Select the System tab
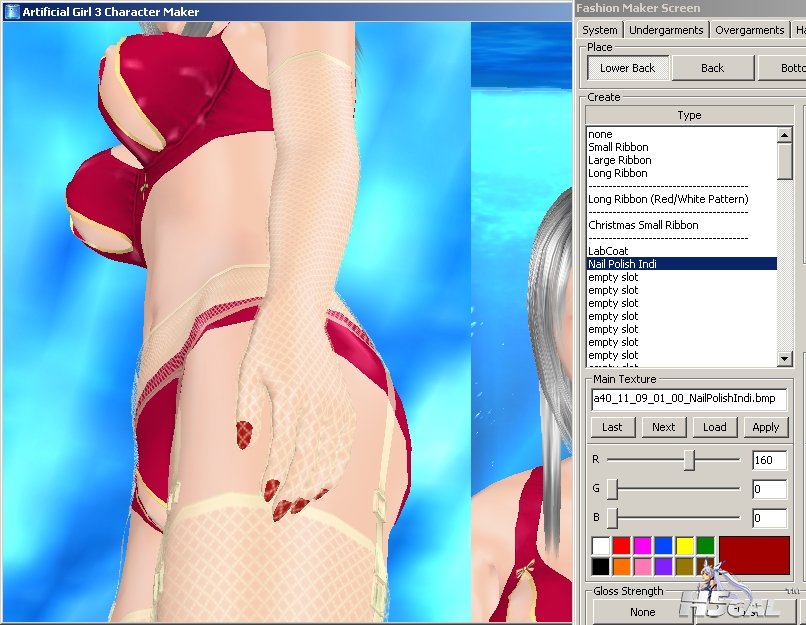The width and height of the screenshot is (806, 625). 600,30
